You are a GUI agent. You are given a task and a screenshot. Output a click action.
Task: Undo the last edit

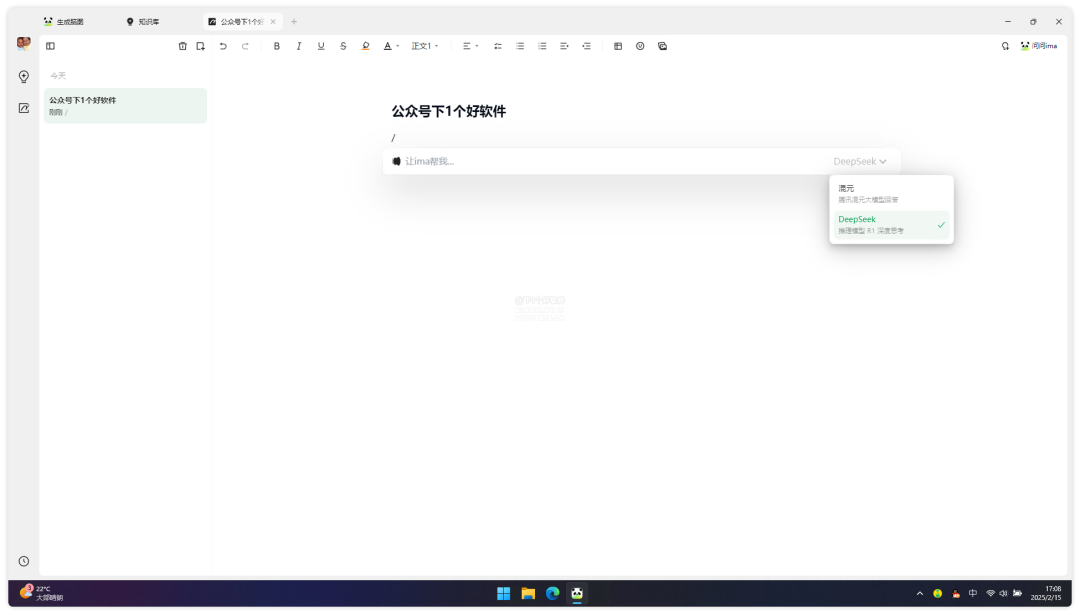click(223, 46)
